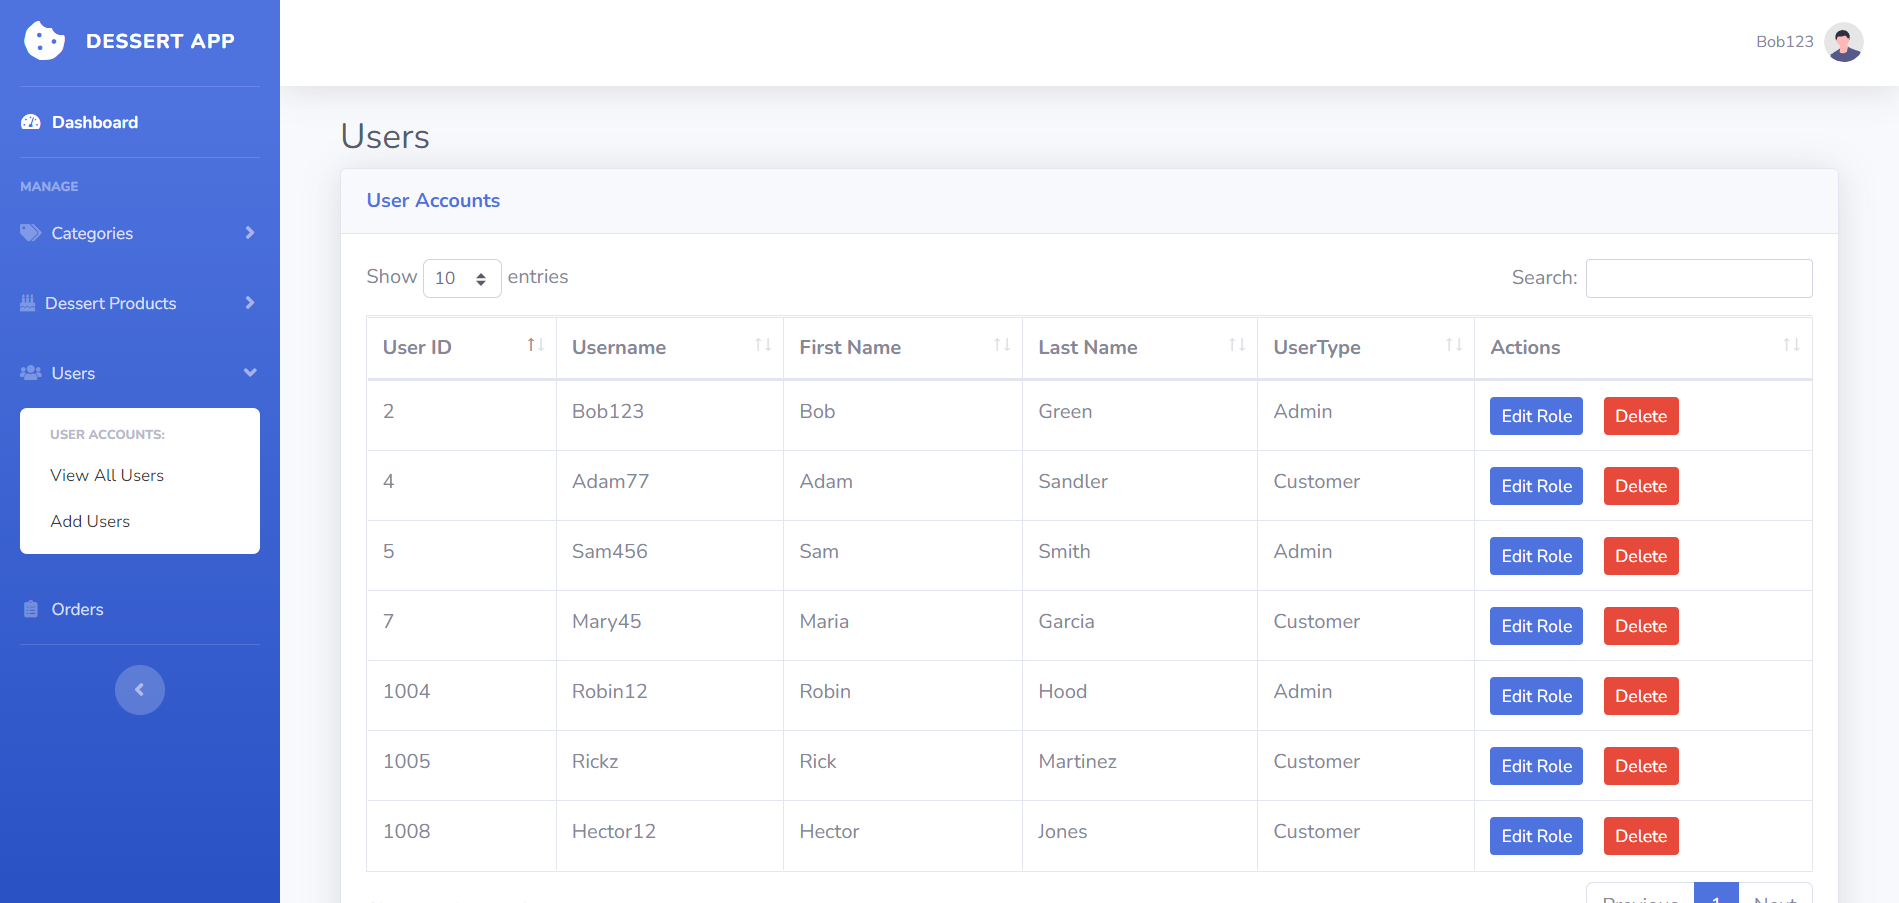Expand the Dessert Products submenu chevron
1899x903 pixels.
click(x=250, y=303)
